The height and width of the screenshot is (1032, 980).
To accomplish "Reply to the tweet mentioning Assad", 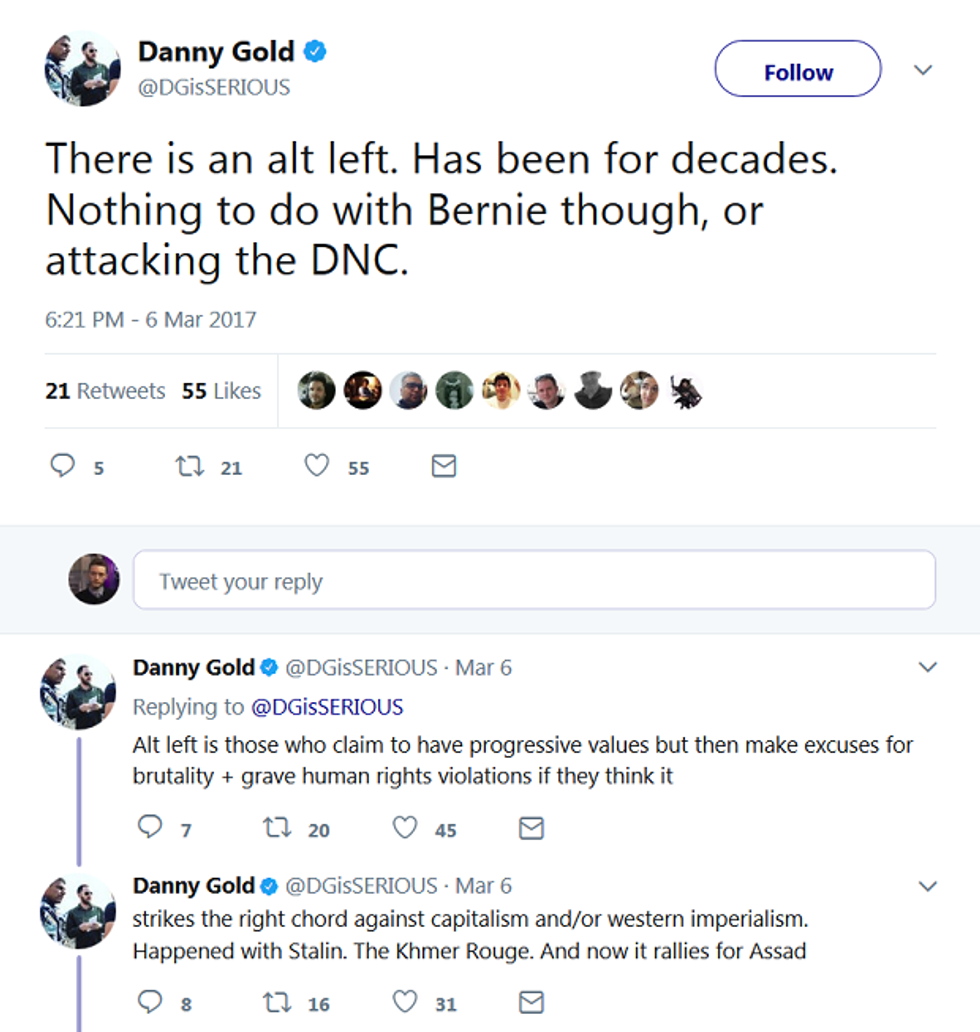I will pos(150,1001).
